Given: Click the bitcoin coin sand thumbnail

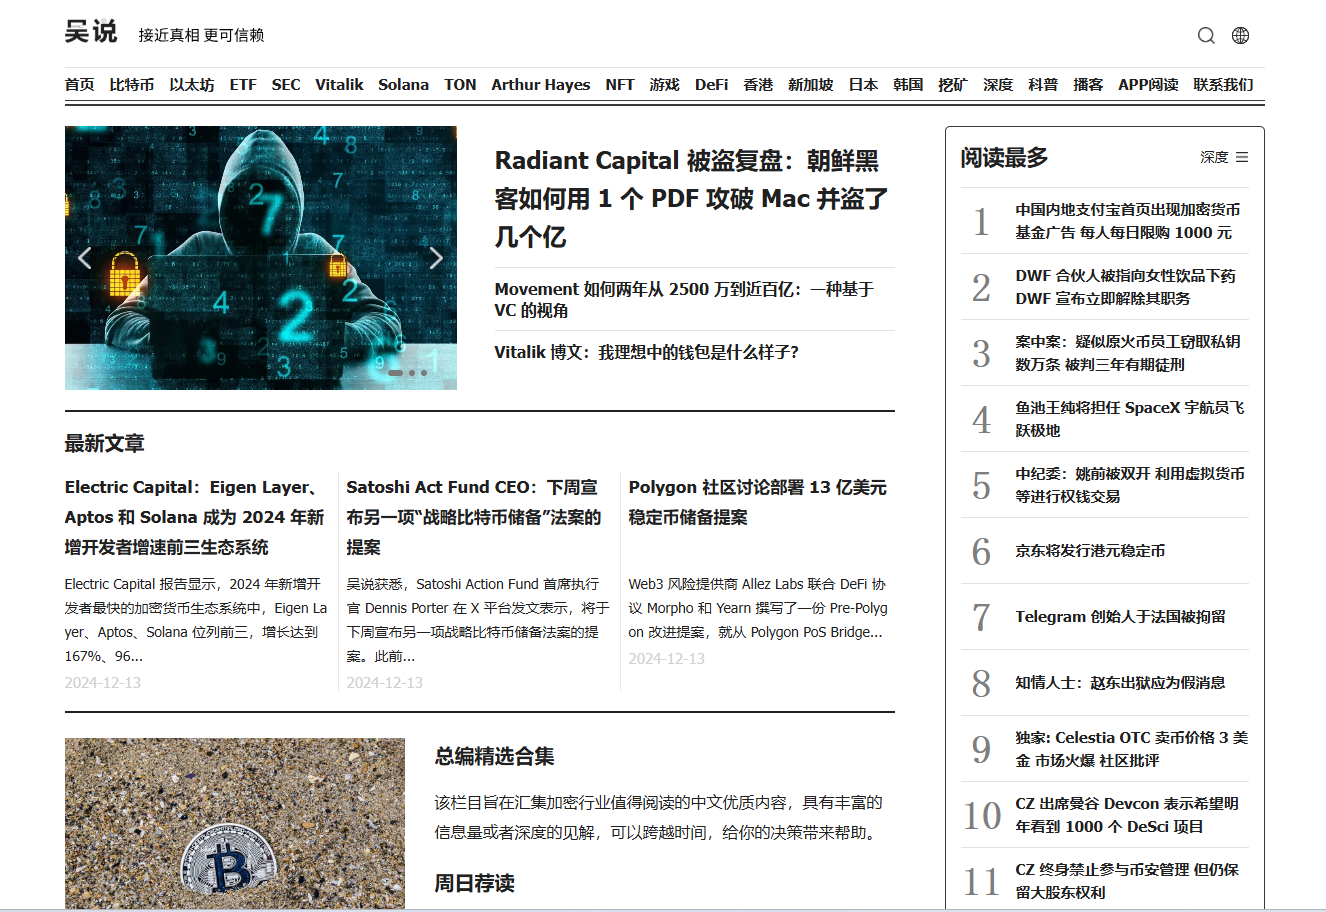Looking at the screenshot, I should point(234,823).
